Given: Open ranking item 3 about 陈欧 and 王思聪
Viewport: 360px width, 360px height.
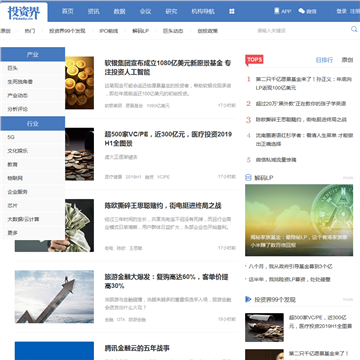Looking at the screenshot, I should (x=301, y=119).
